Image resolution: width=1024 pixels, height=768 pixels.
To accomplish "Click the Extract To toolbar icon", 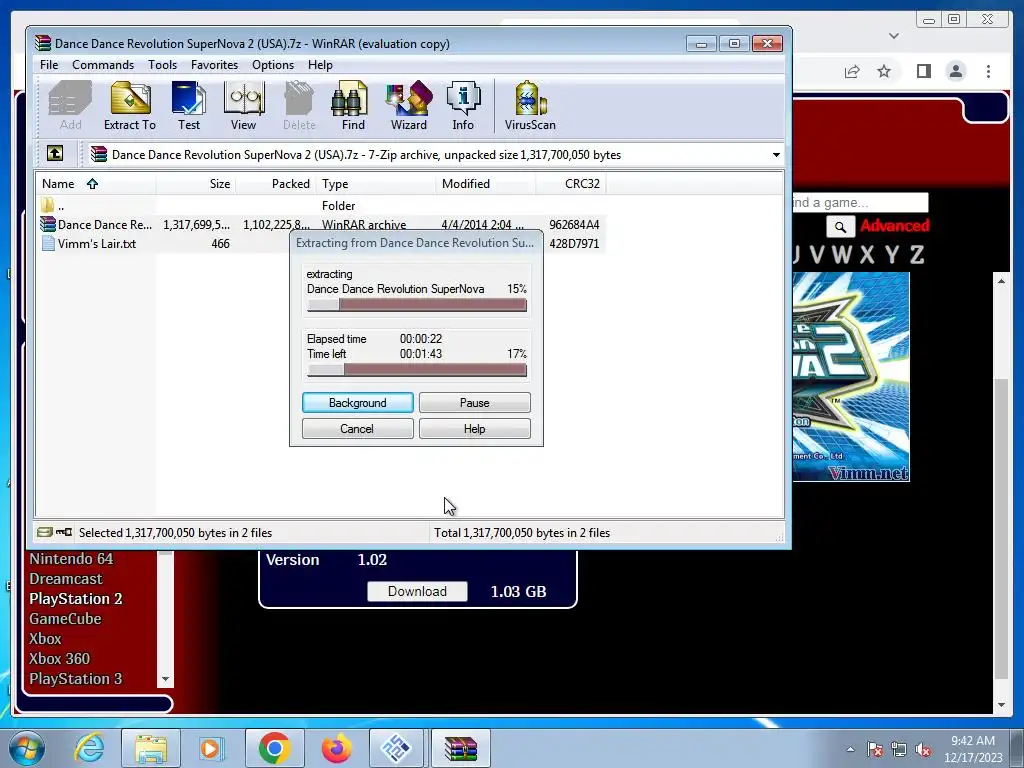I will coord(130,106).
